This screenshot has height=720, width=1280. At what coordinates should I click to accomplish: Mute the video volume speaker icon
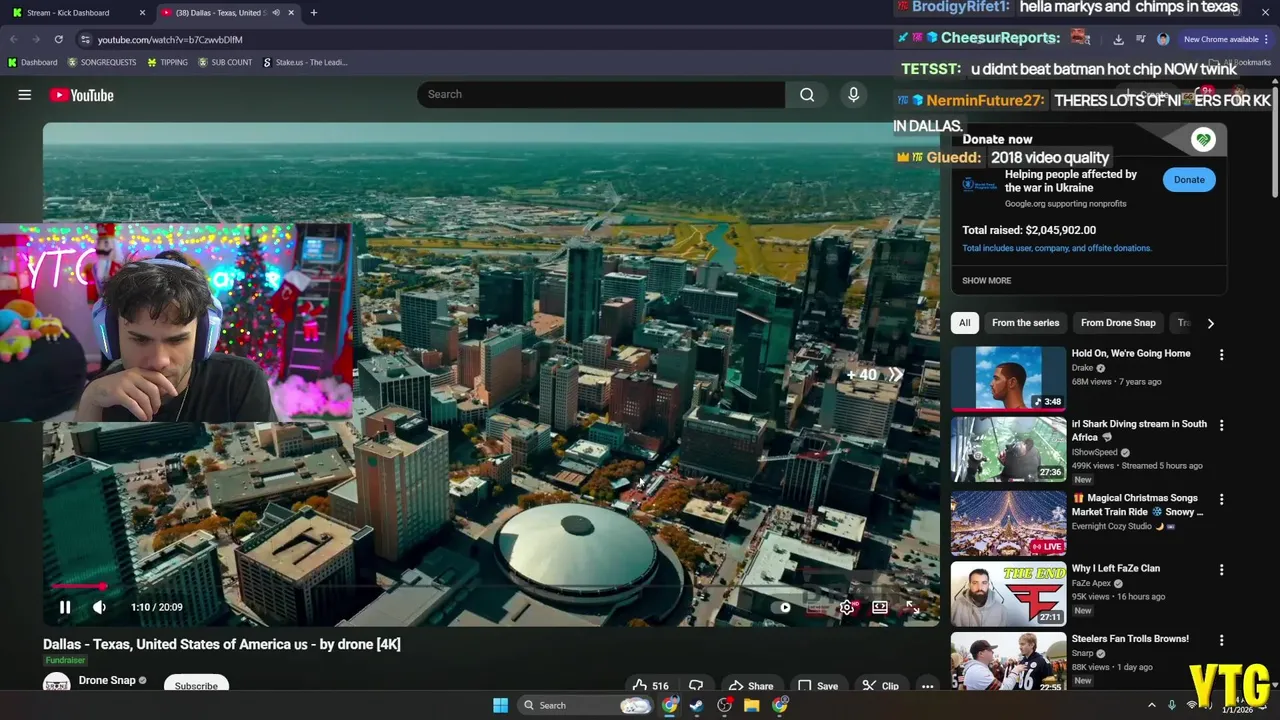point(100,607)
